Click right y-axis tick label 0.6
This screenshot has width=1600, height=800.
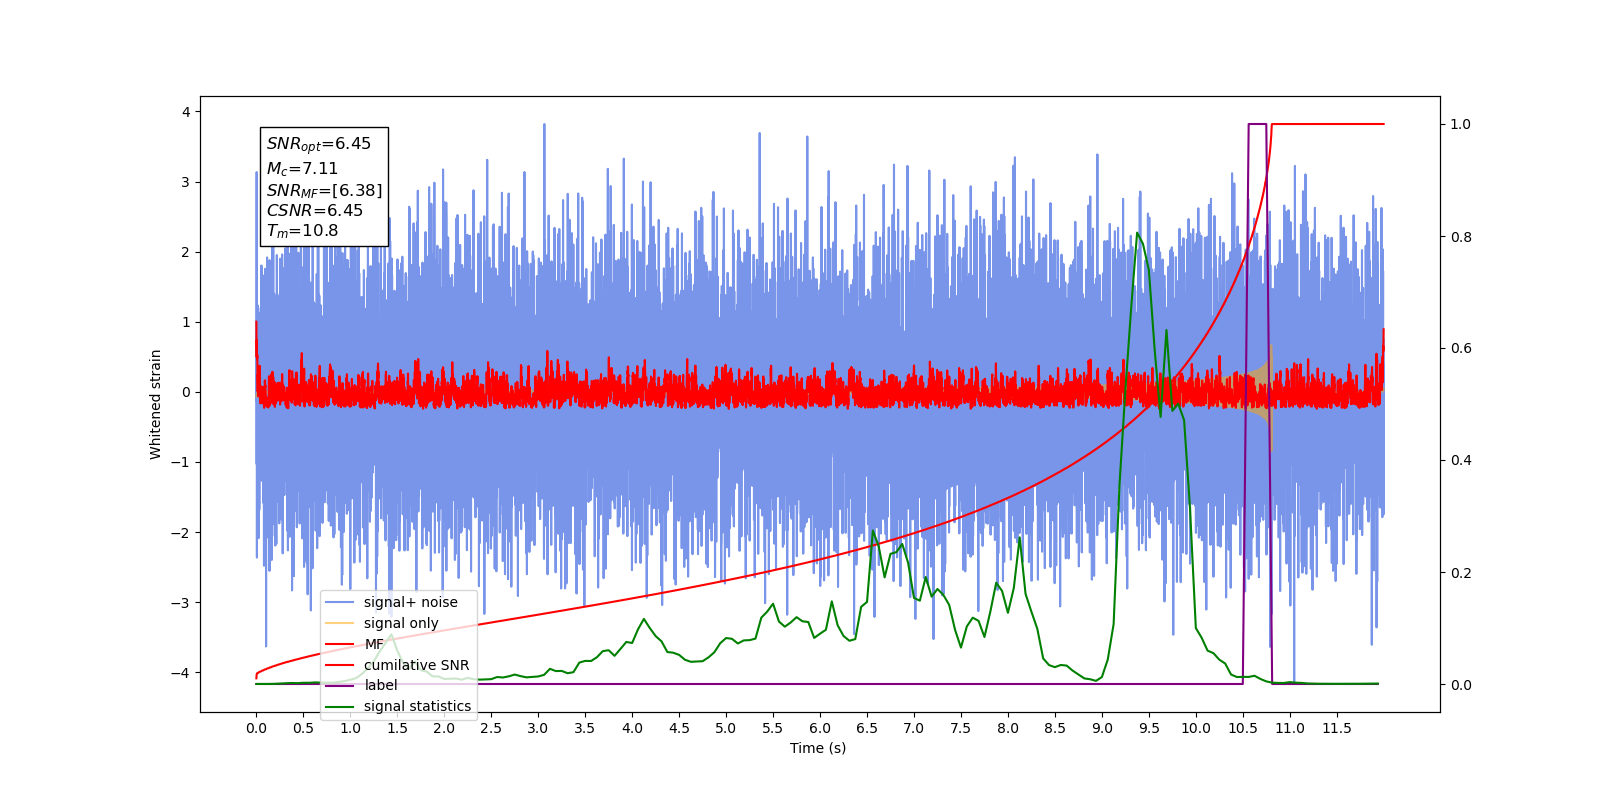click(1461, 348)
